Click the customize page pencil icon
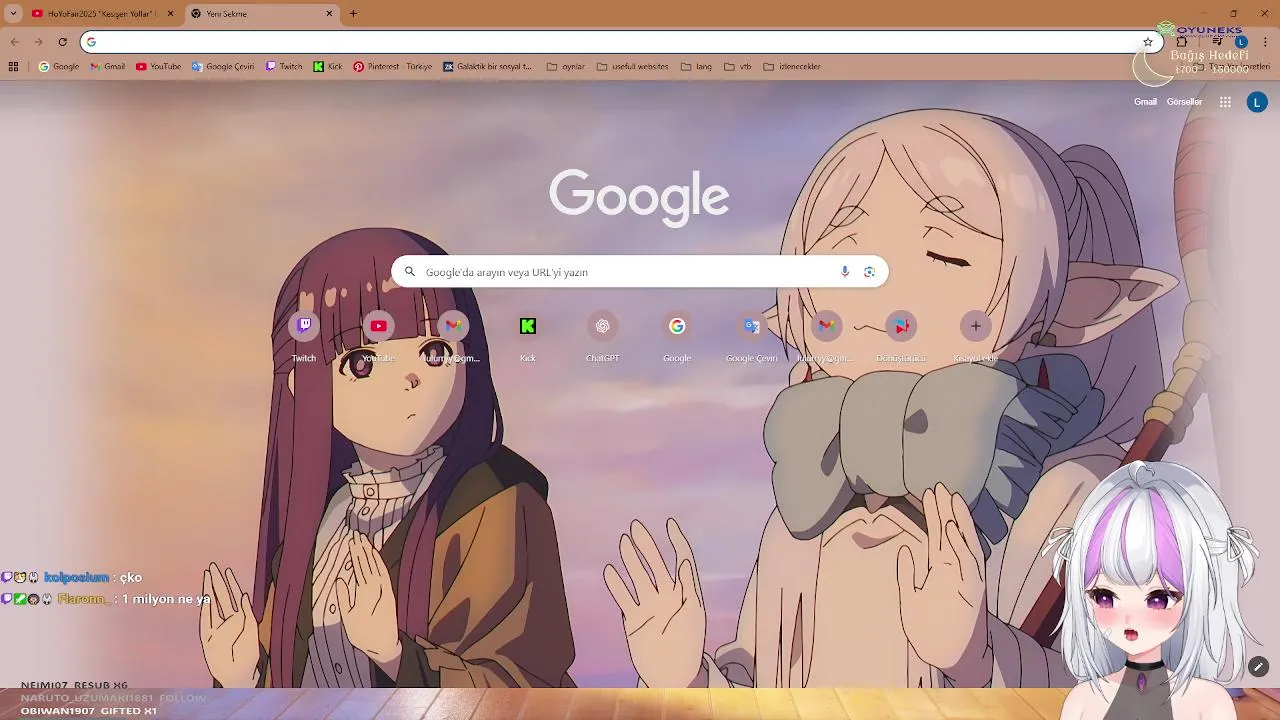The height and width of the screenshot is (720, 1280). coord(1258,667)
